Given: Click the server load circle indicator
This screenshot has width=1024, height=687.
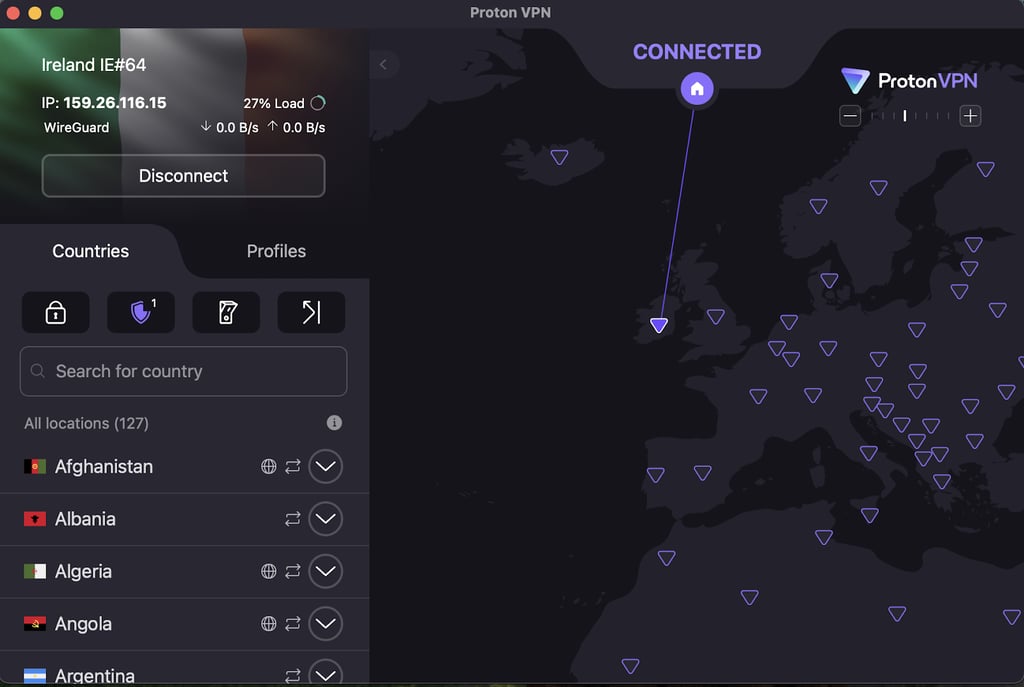Looking at the screenshot, I should coord(318,103).
